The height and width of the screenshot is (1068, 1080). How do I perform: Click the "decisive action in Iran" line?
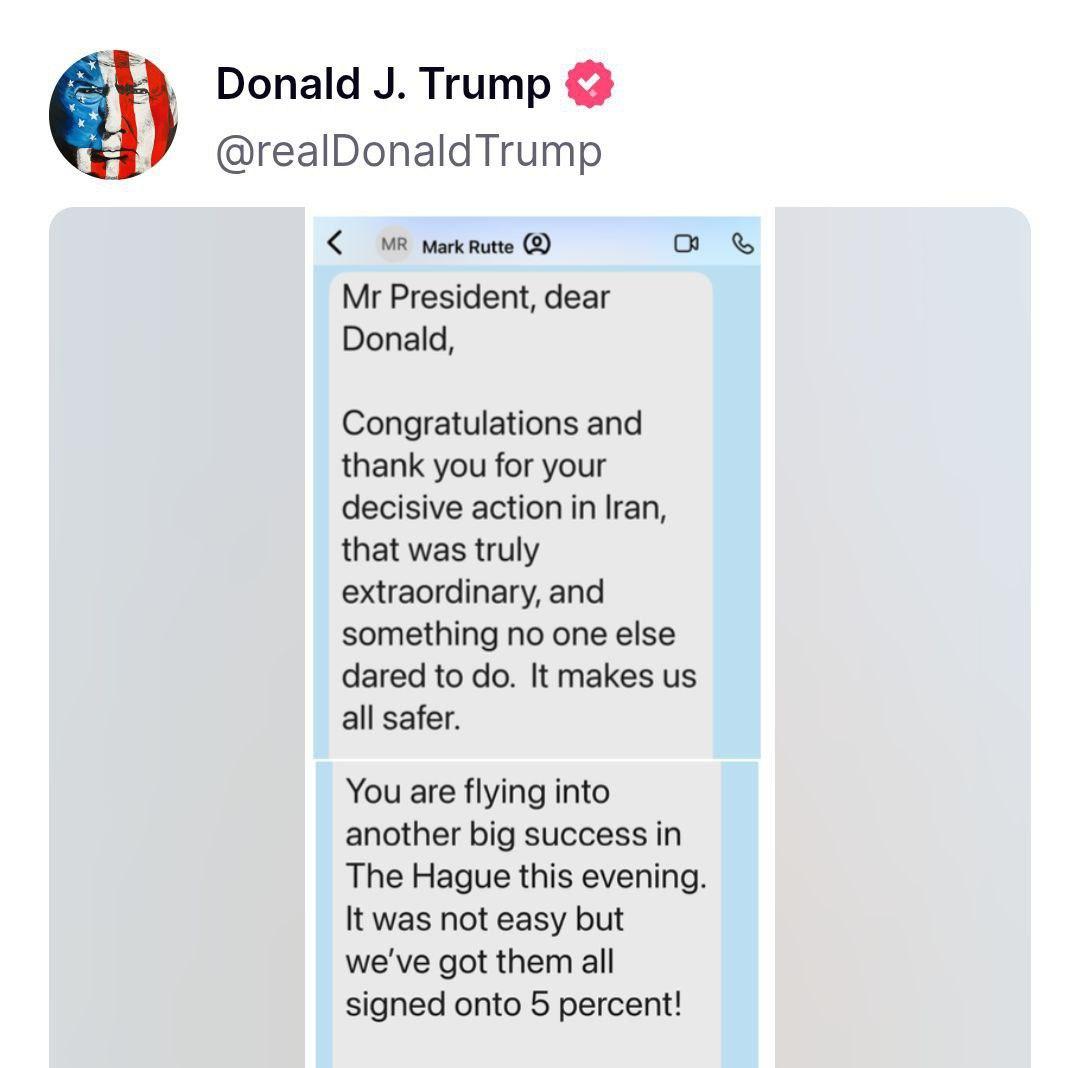tap(503, 507)
